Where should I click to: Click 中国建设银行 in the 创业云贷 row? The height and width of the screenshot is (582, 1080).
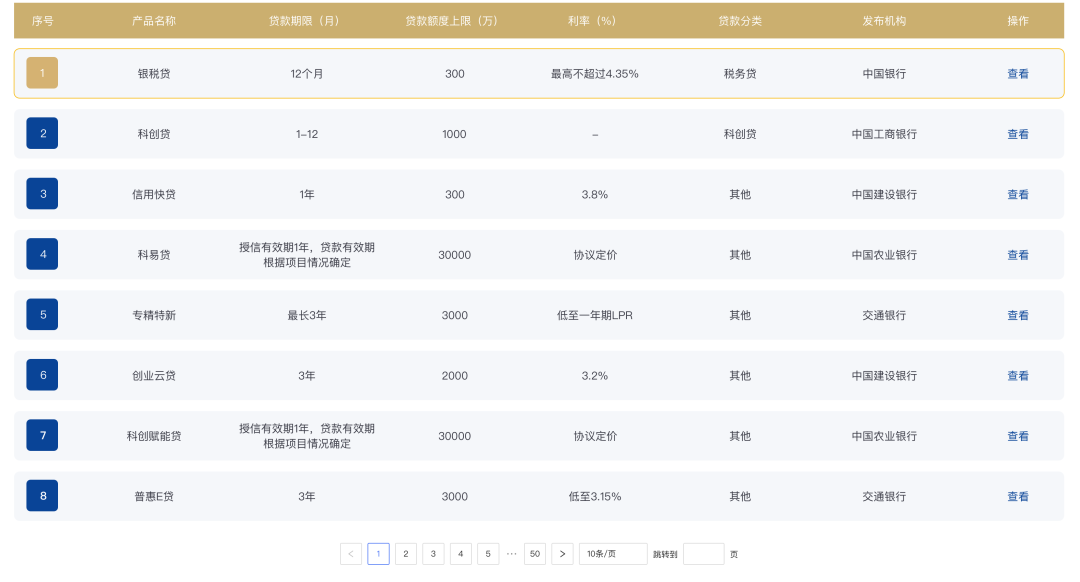[884, 375]
